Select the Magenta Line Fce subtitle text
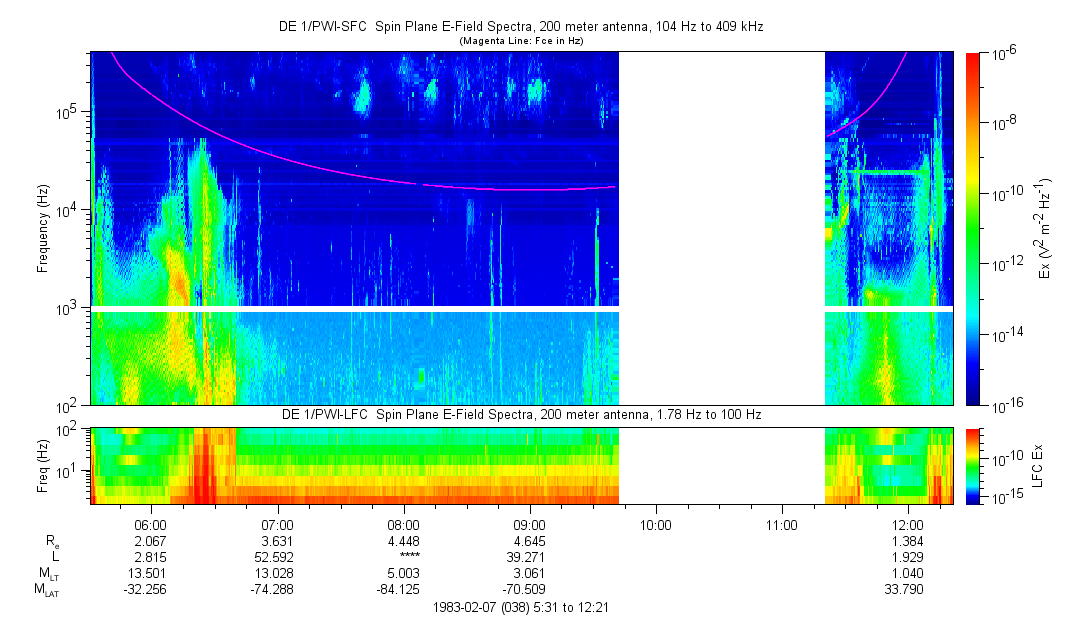The height and width of the screenshot is (620, 1083). pyautogui.click(x=521, y=41)
